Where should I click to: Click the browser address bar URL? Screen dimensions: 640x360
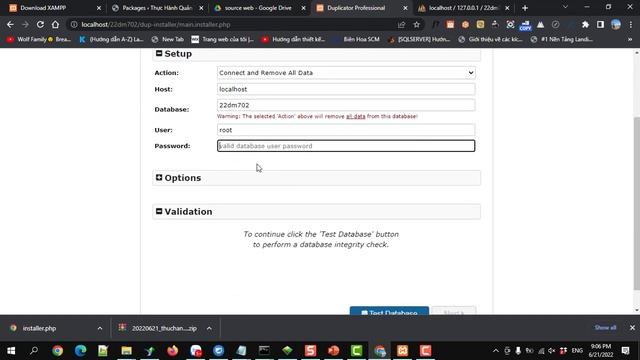(156, 24)
